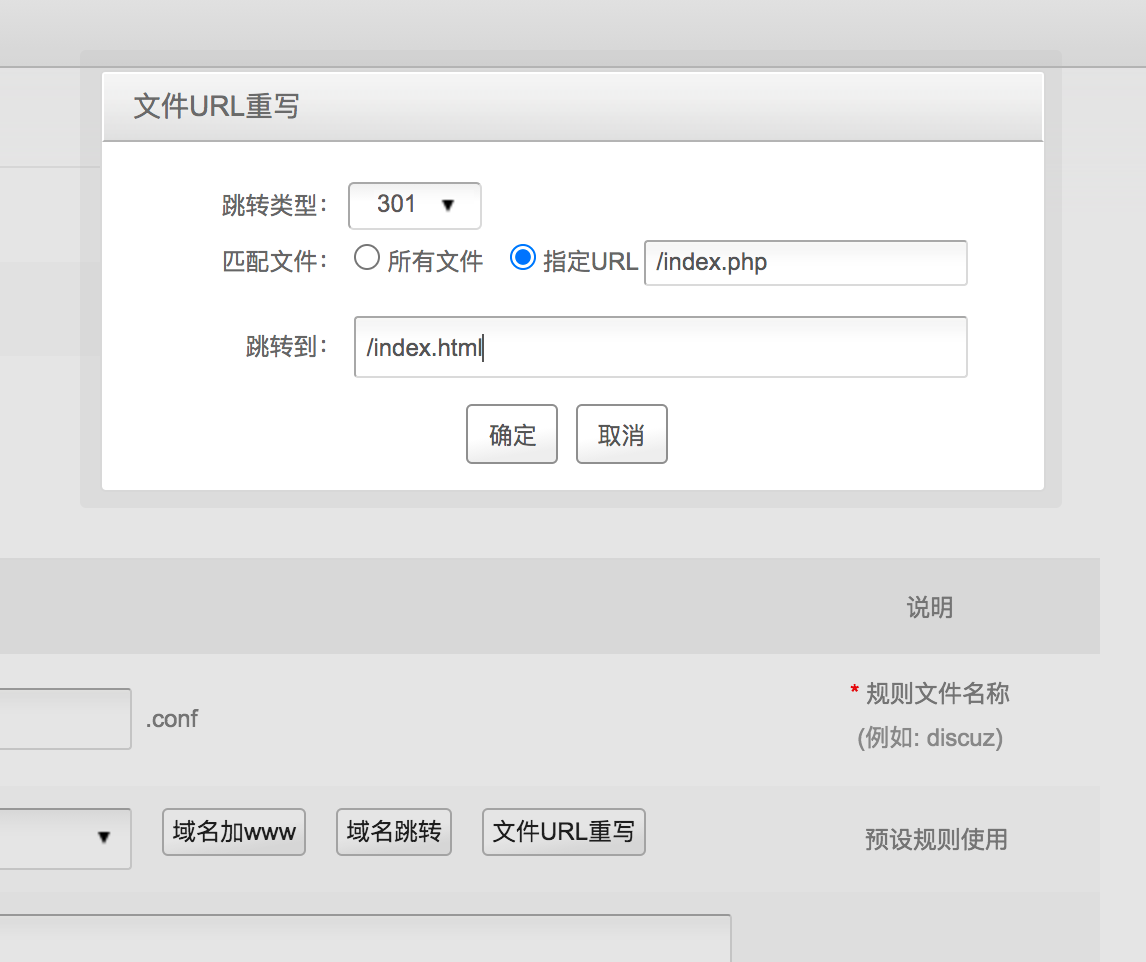Click the 说明 column header
Screen dimensions: 1146x962
pyautogui.click(x=929, y=607)
